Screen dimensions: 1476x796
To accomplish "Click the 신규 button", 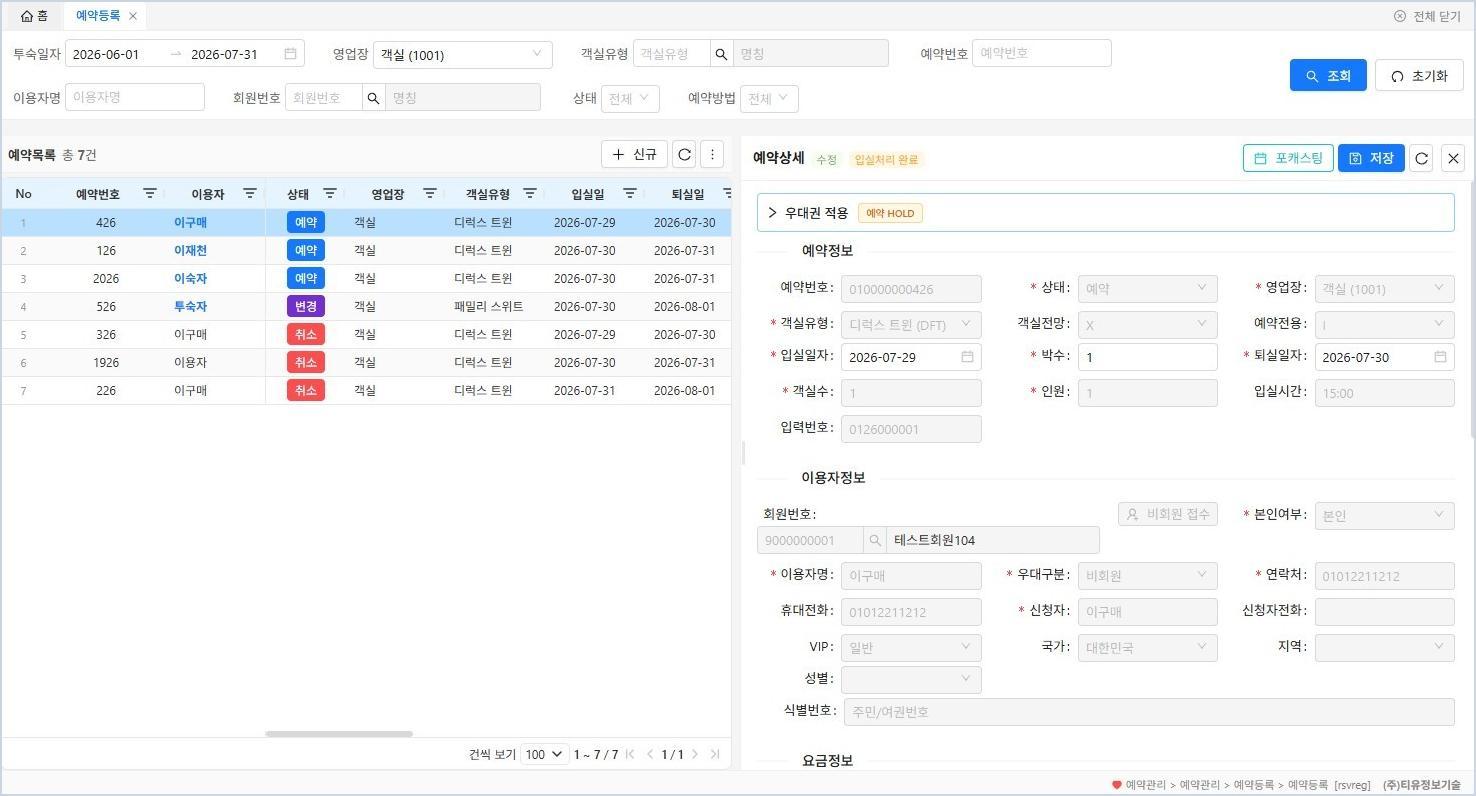I will pyautogui.click(x=634, y=154).
